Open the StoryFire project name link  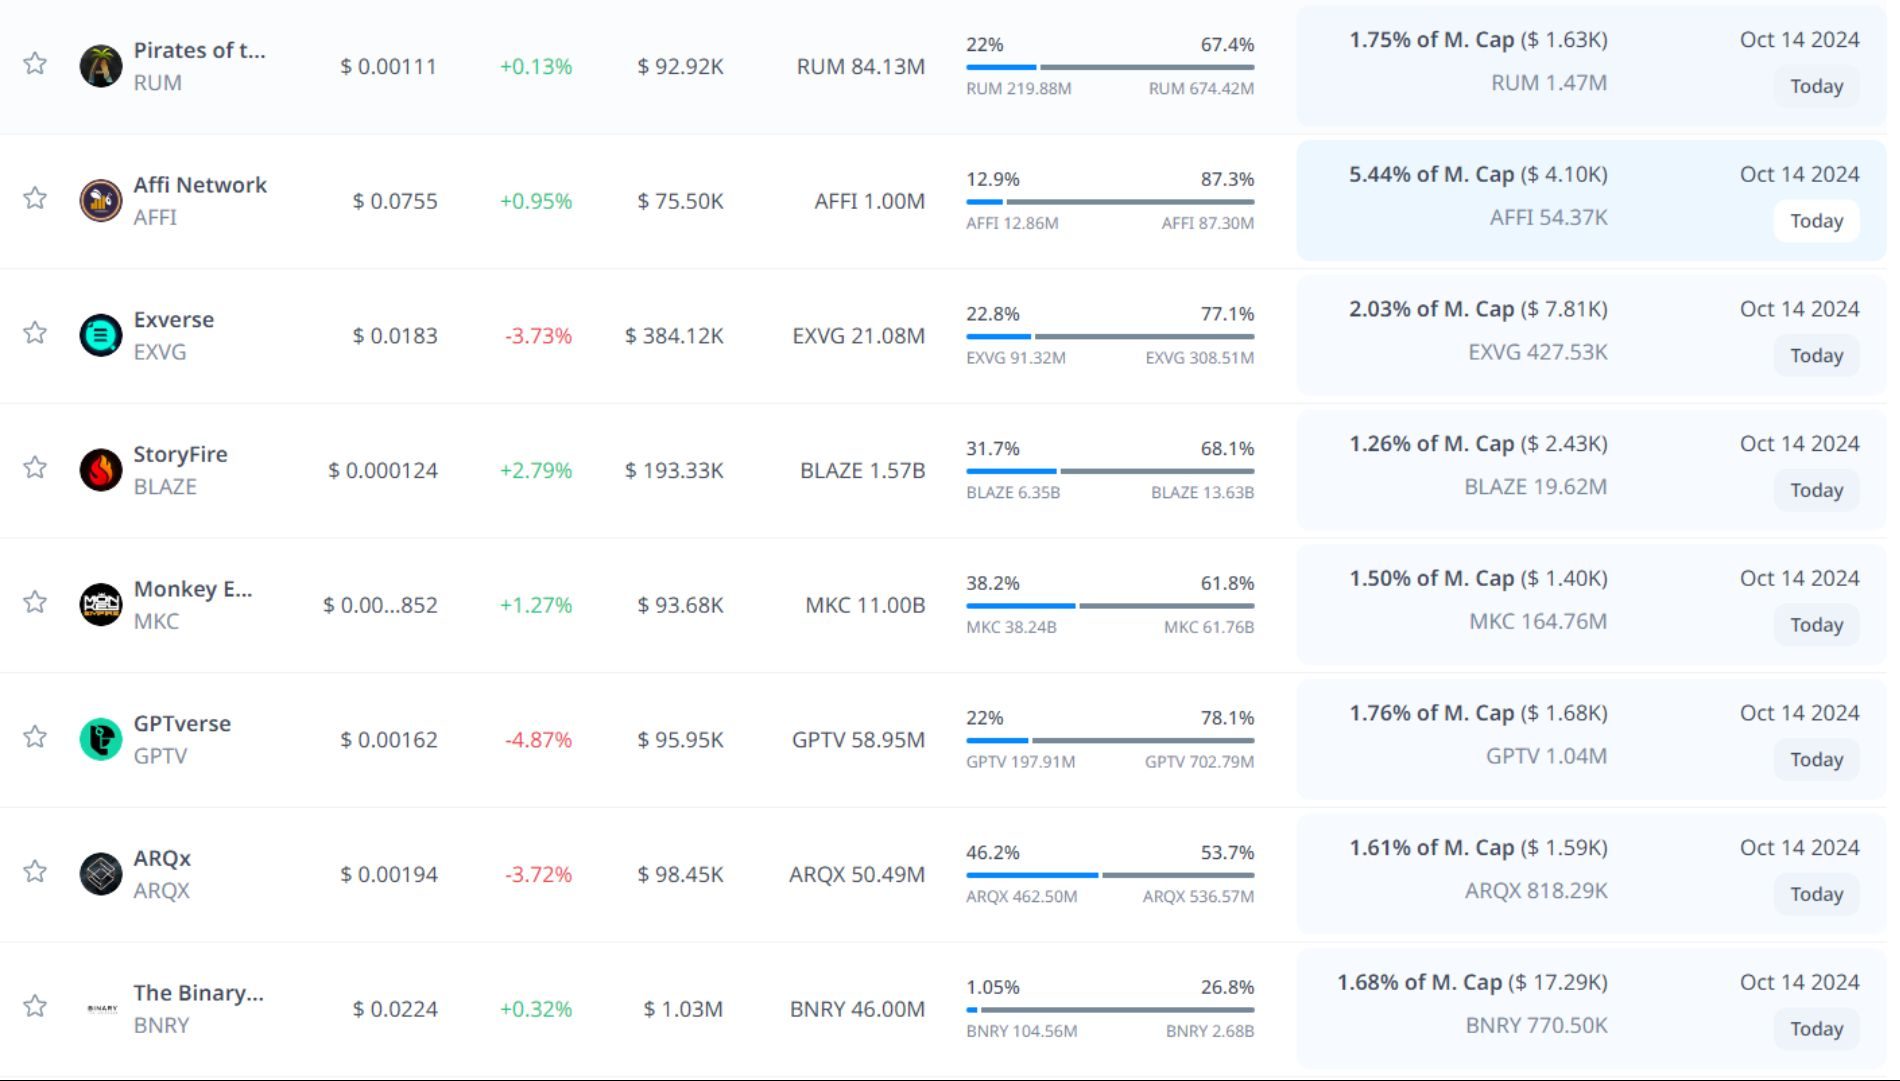180,454
